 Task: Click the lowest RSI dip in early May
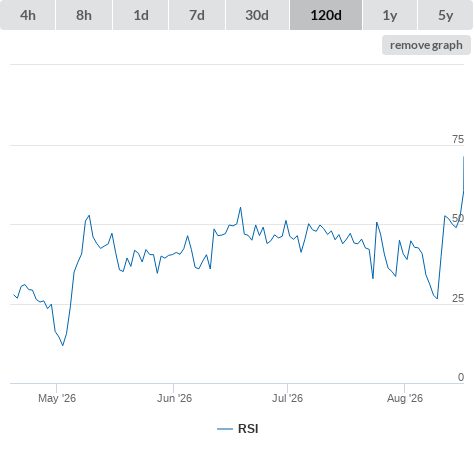click(x=63, y=345)
